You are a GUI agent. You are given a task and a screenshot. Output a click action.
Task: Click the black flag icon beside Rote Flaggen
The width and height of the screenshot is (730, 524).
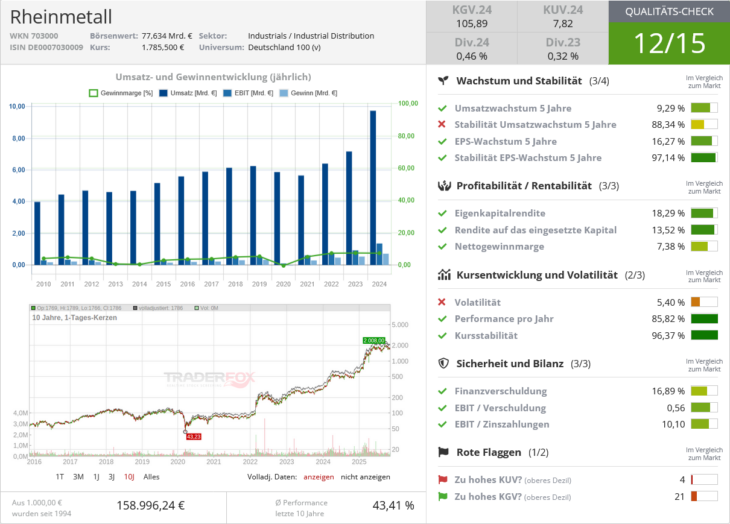coord(442,452)
